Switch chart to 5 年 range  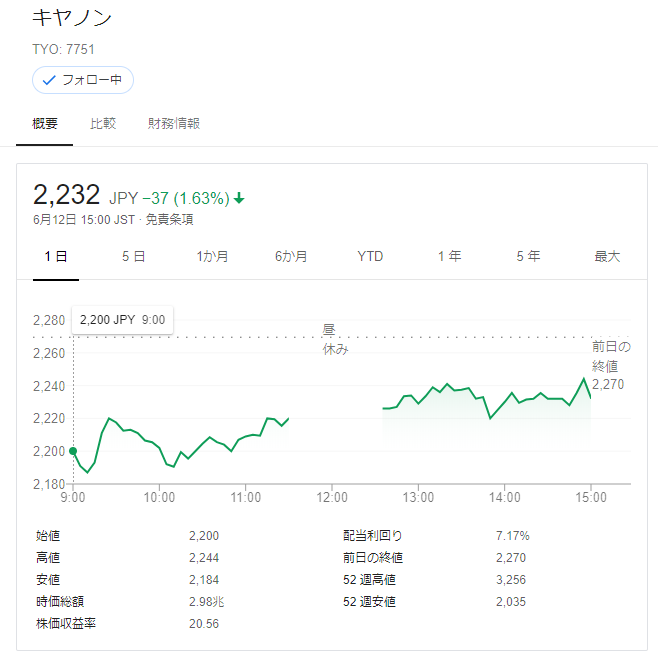coord(528,256)
